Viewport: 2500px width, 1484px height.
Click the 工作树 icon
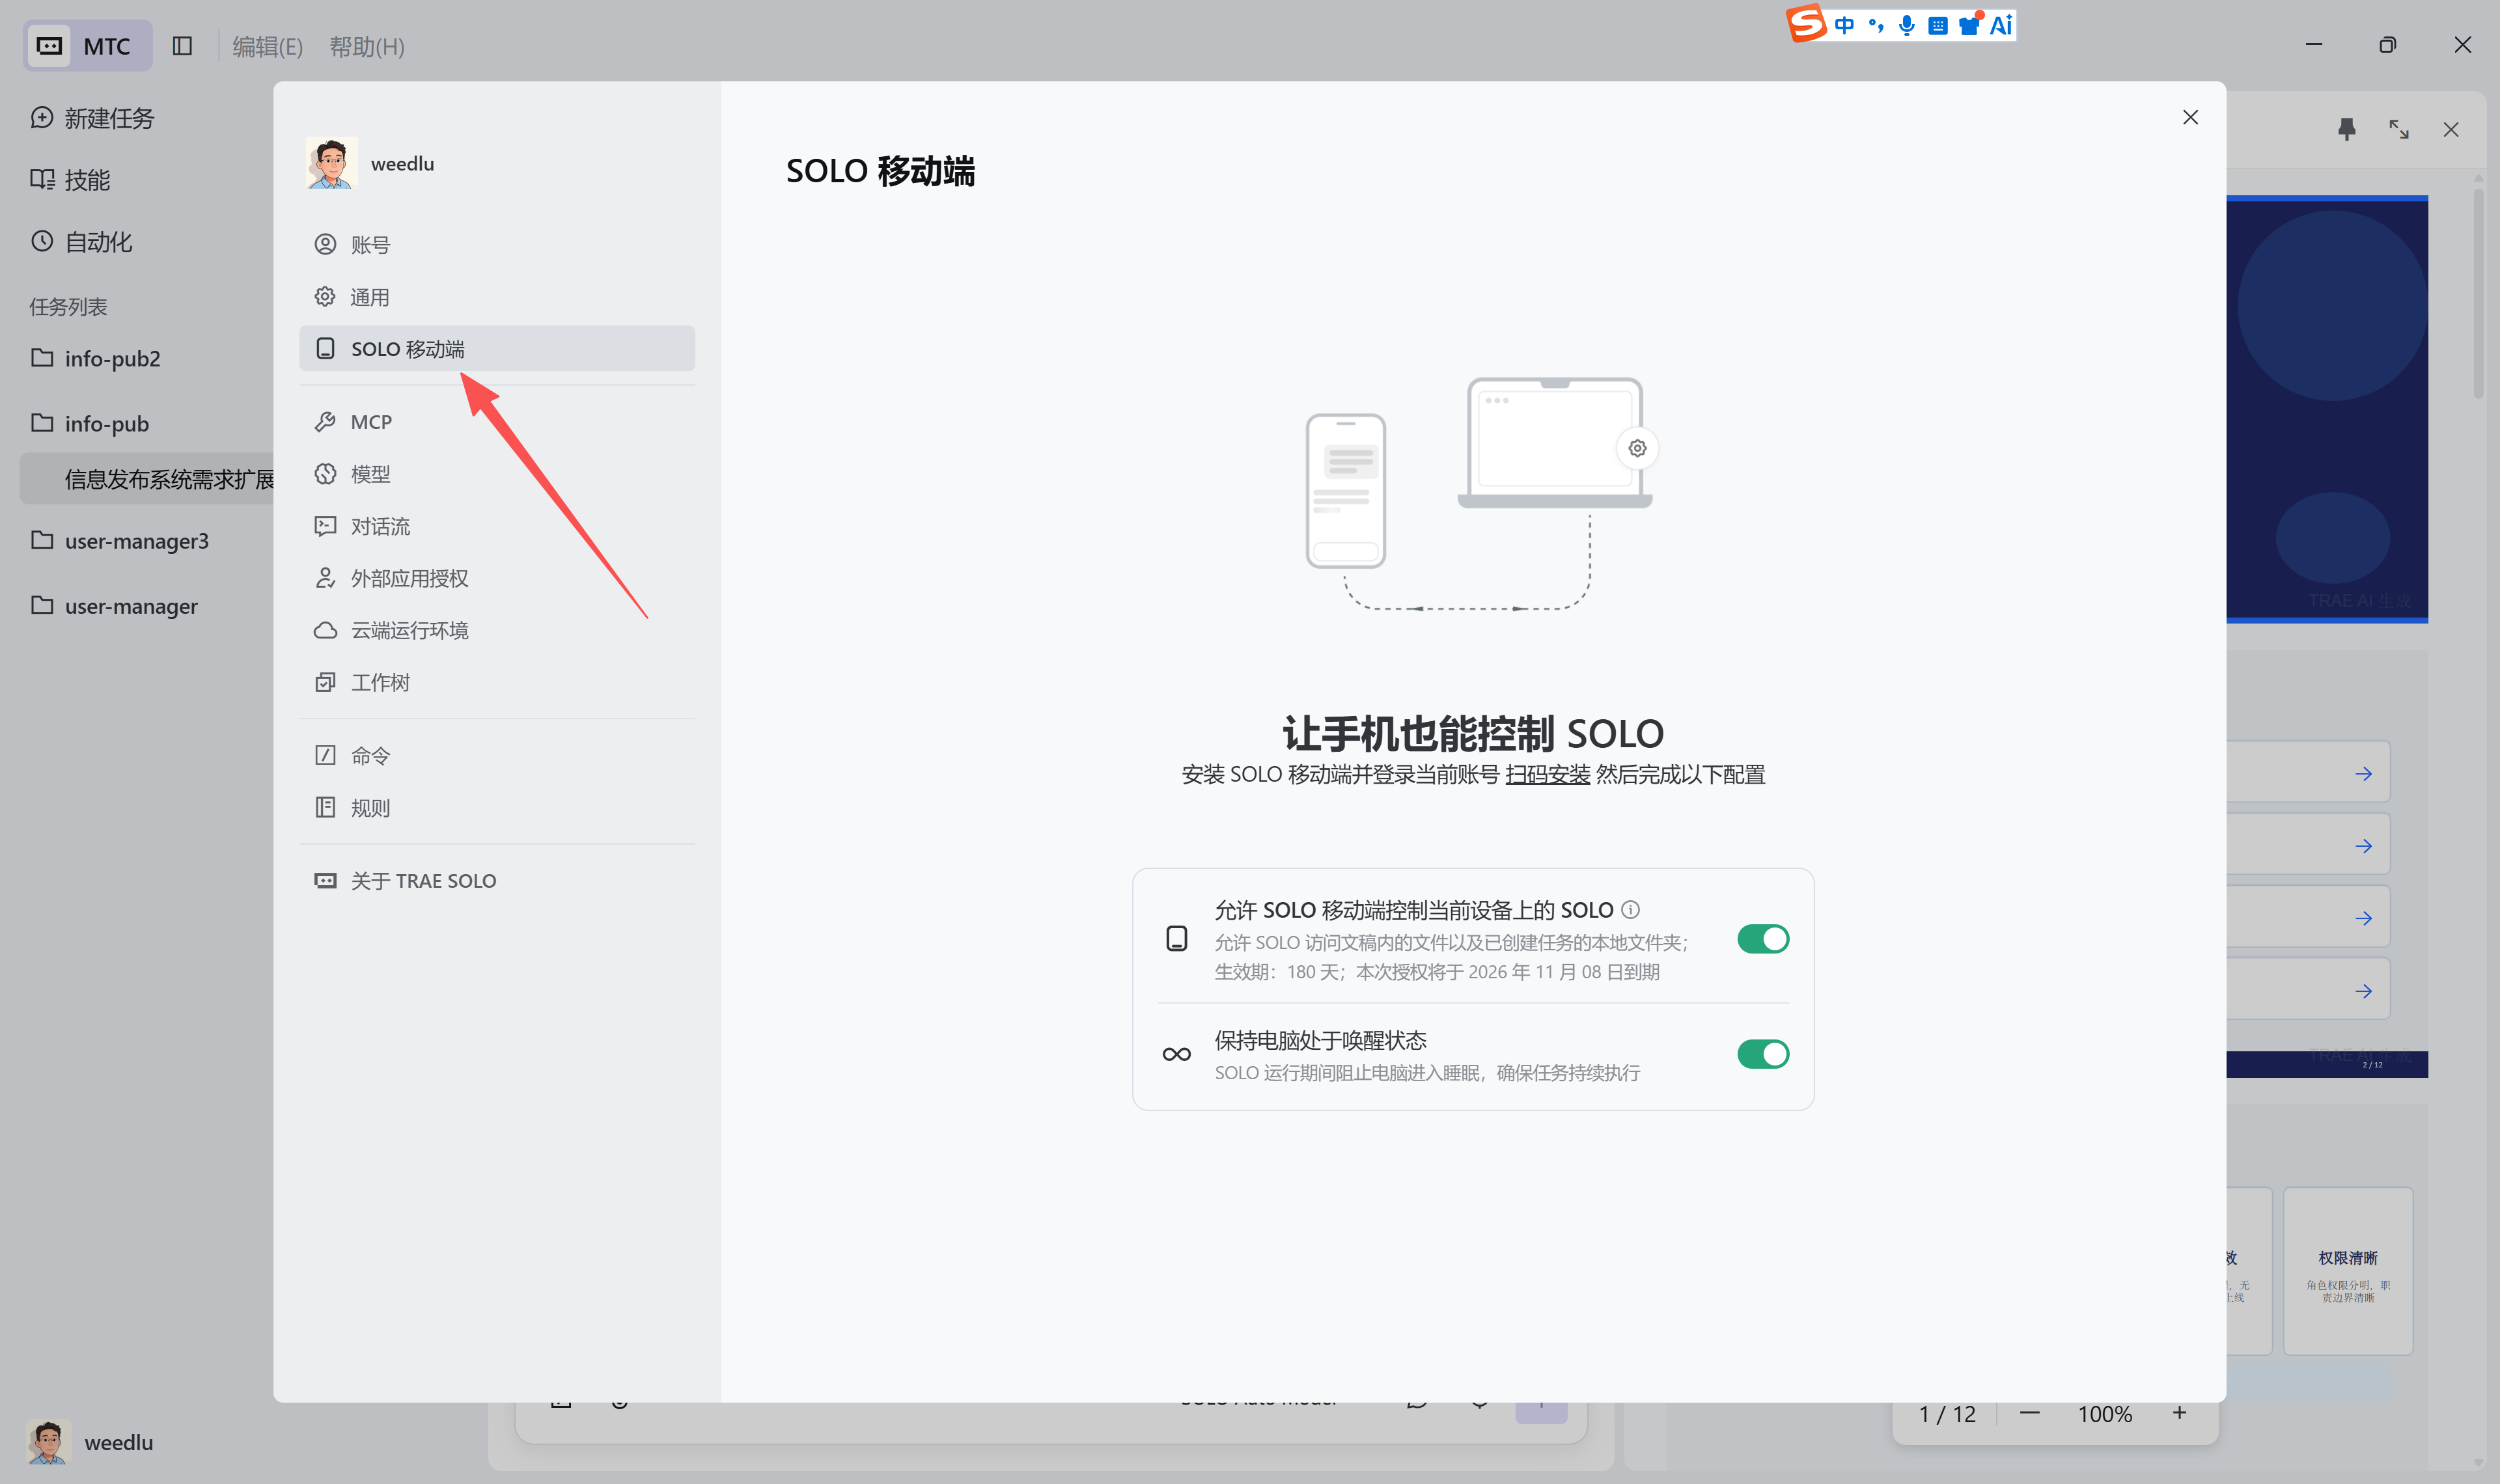(325, 682)
